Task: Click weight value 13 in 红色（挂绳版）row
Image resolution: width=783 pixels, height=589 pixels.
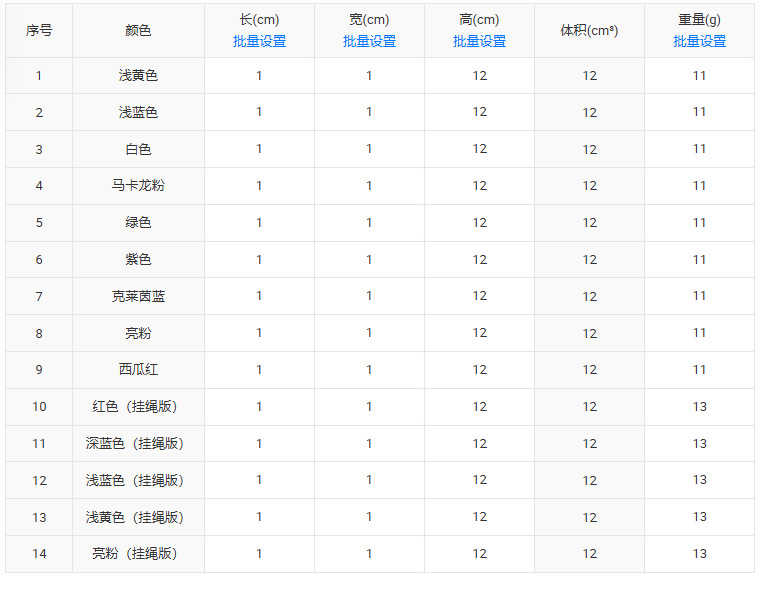Action: pos(699,407)
